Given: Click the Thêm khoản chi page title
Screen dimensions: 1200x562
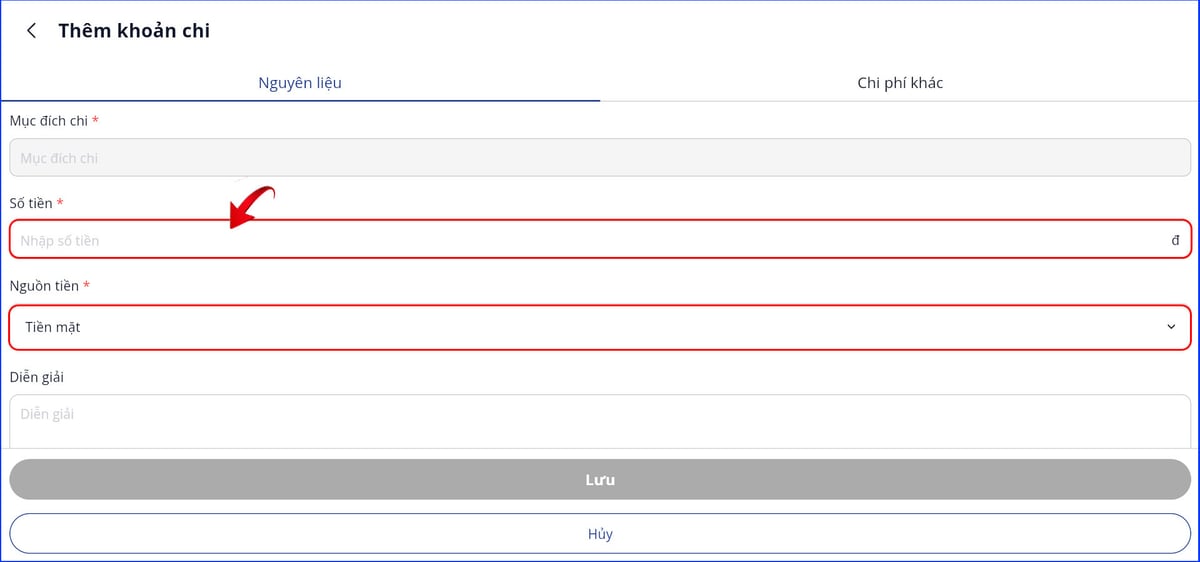Looking at the screenshot, I should tap(134, 31).
